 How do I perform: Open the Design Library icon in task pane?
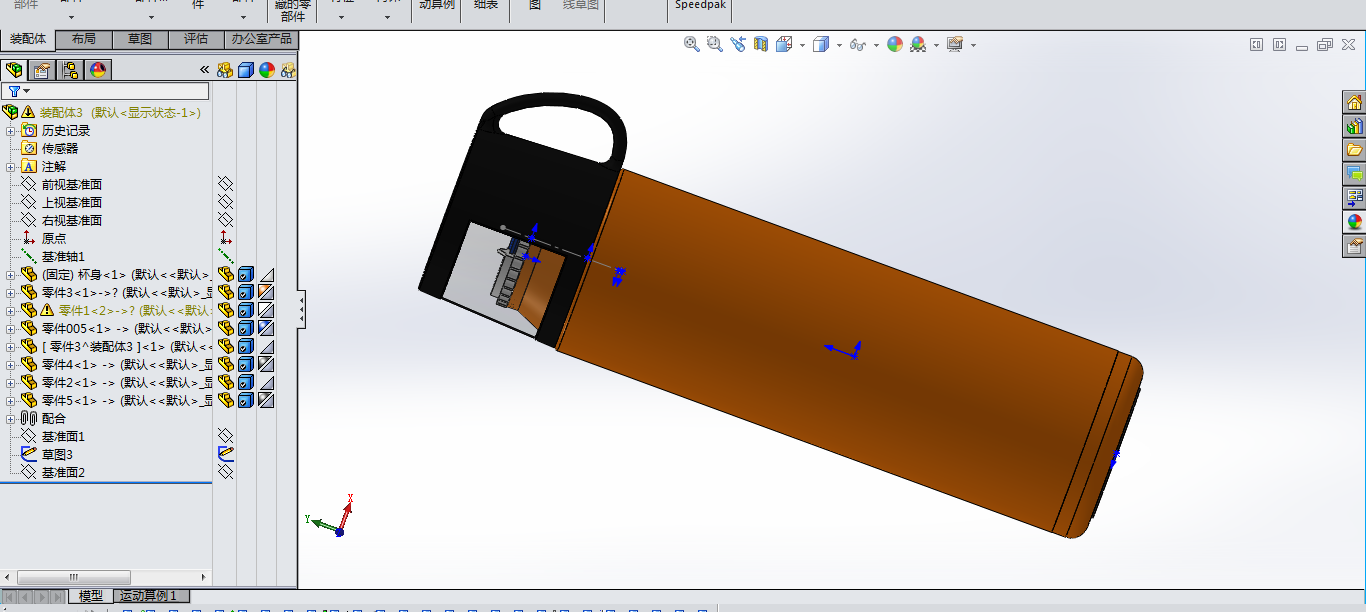1354,126
